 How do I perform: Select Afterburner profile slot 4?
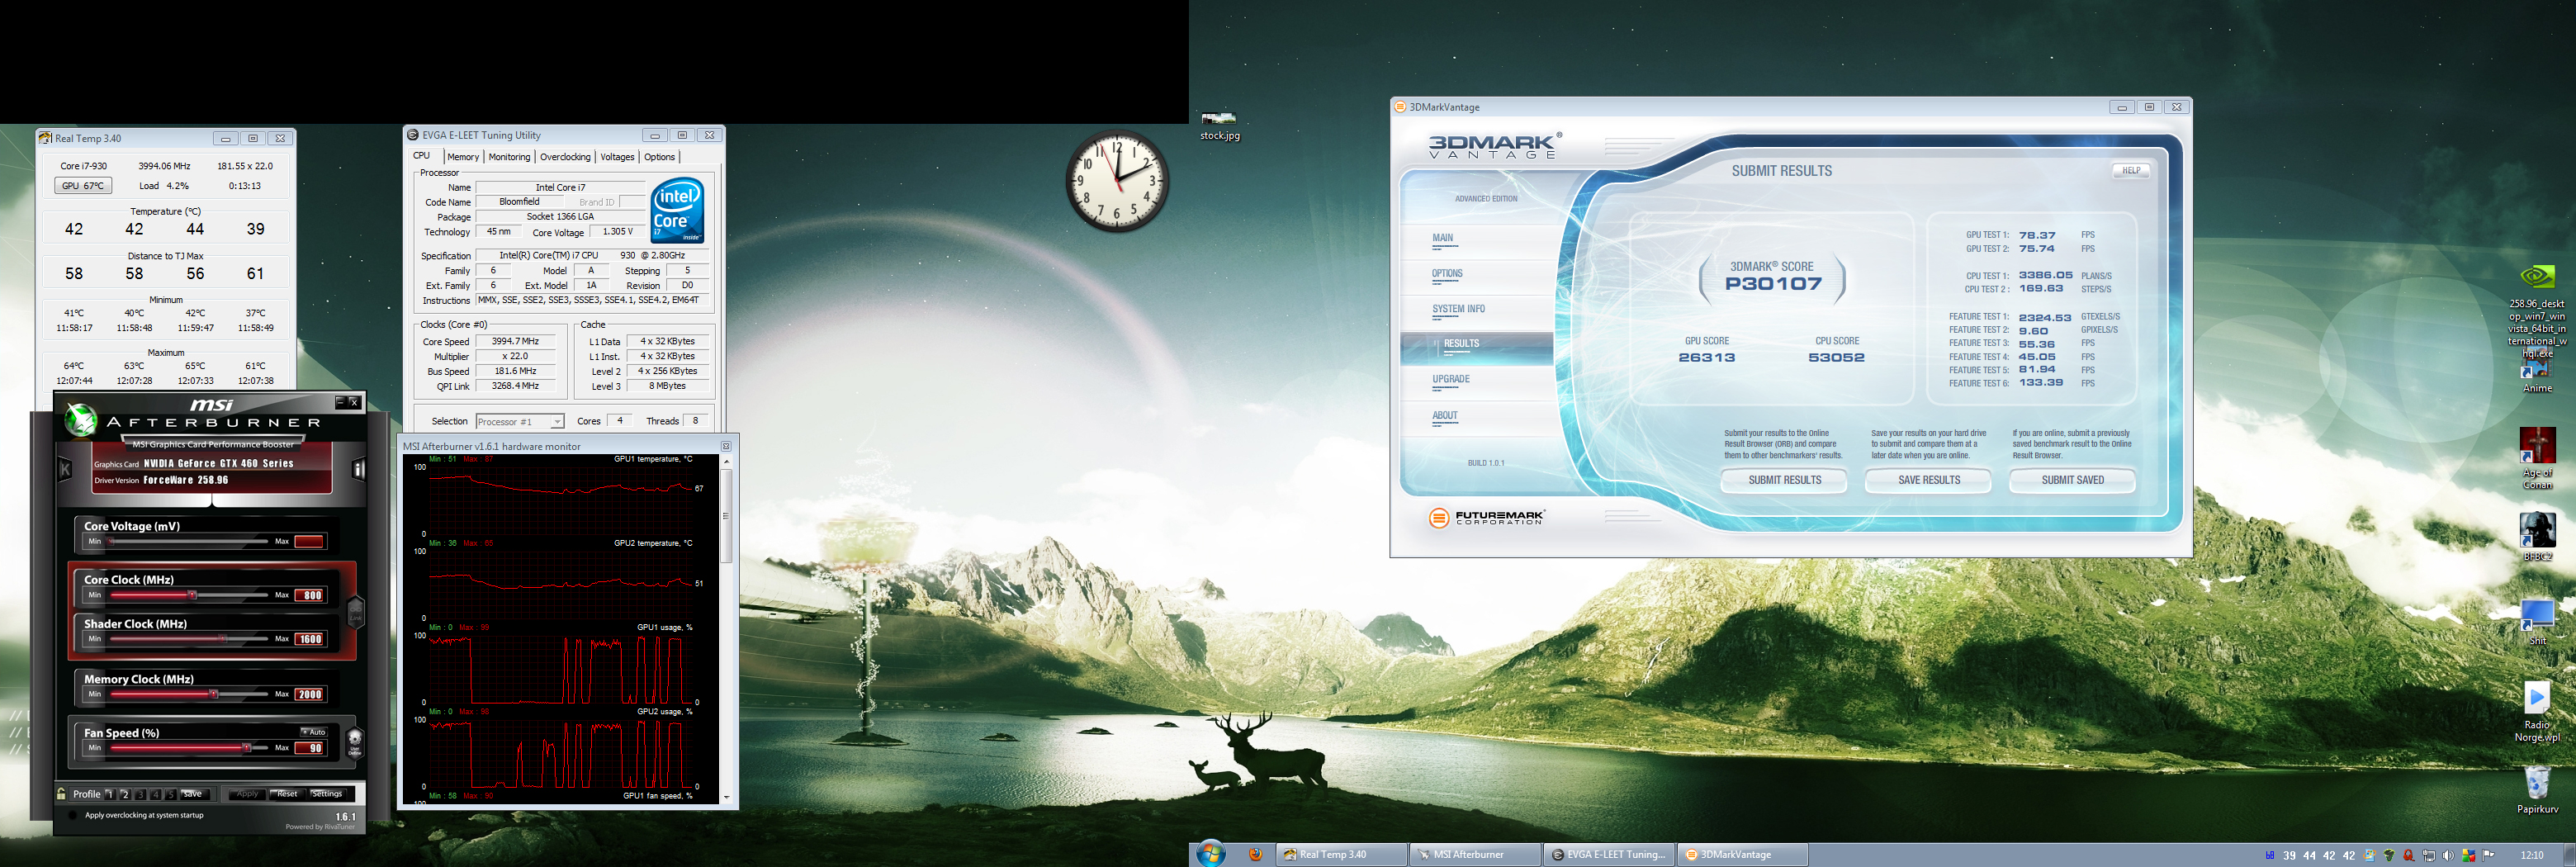coord(155,794)
